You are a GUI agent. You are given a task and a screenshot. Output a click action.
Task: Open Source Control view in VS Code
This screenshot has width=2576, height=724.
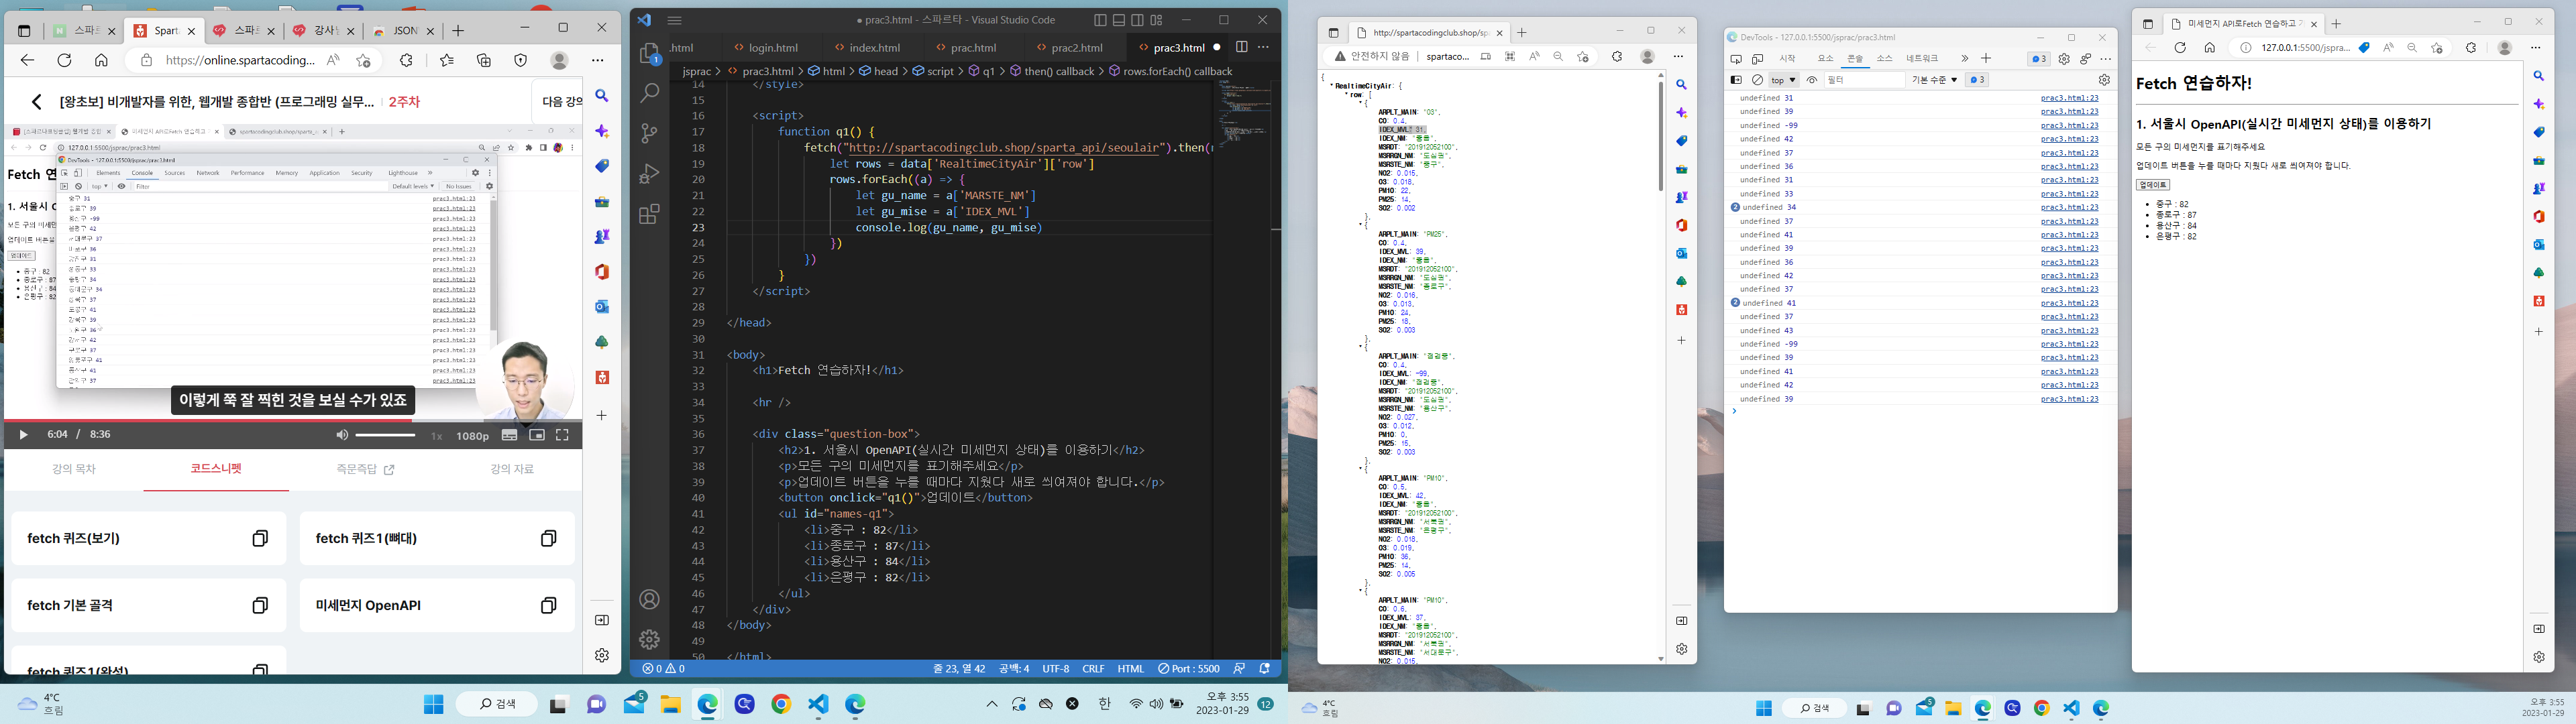[x=650, y=133]
